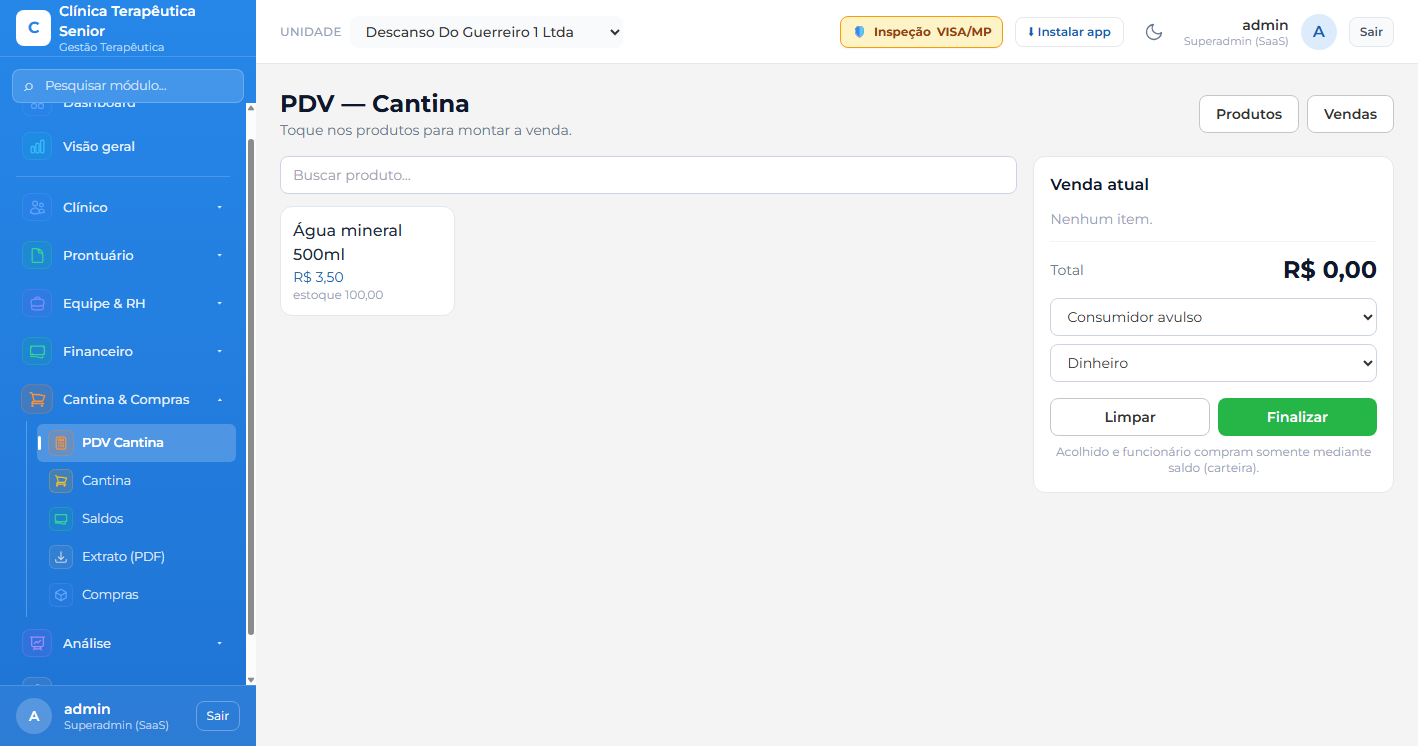Click the admin avatar in the top bar

pos(1319,32)
